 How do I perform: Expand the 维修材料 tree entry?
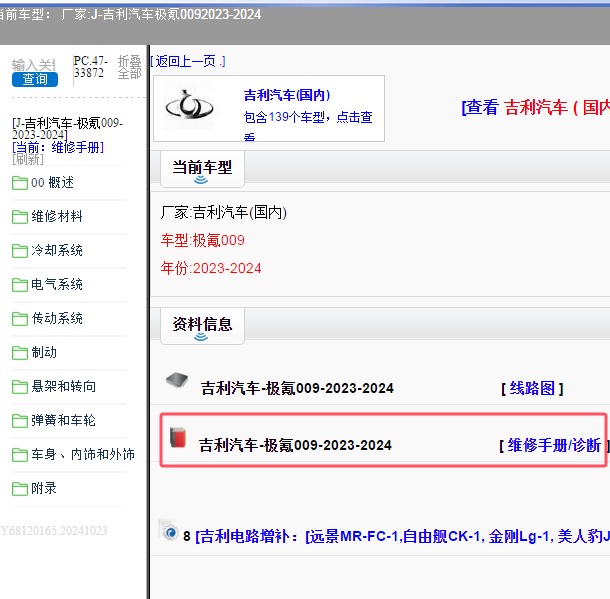tap(57, 216)
